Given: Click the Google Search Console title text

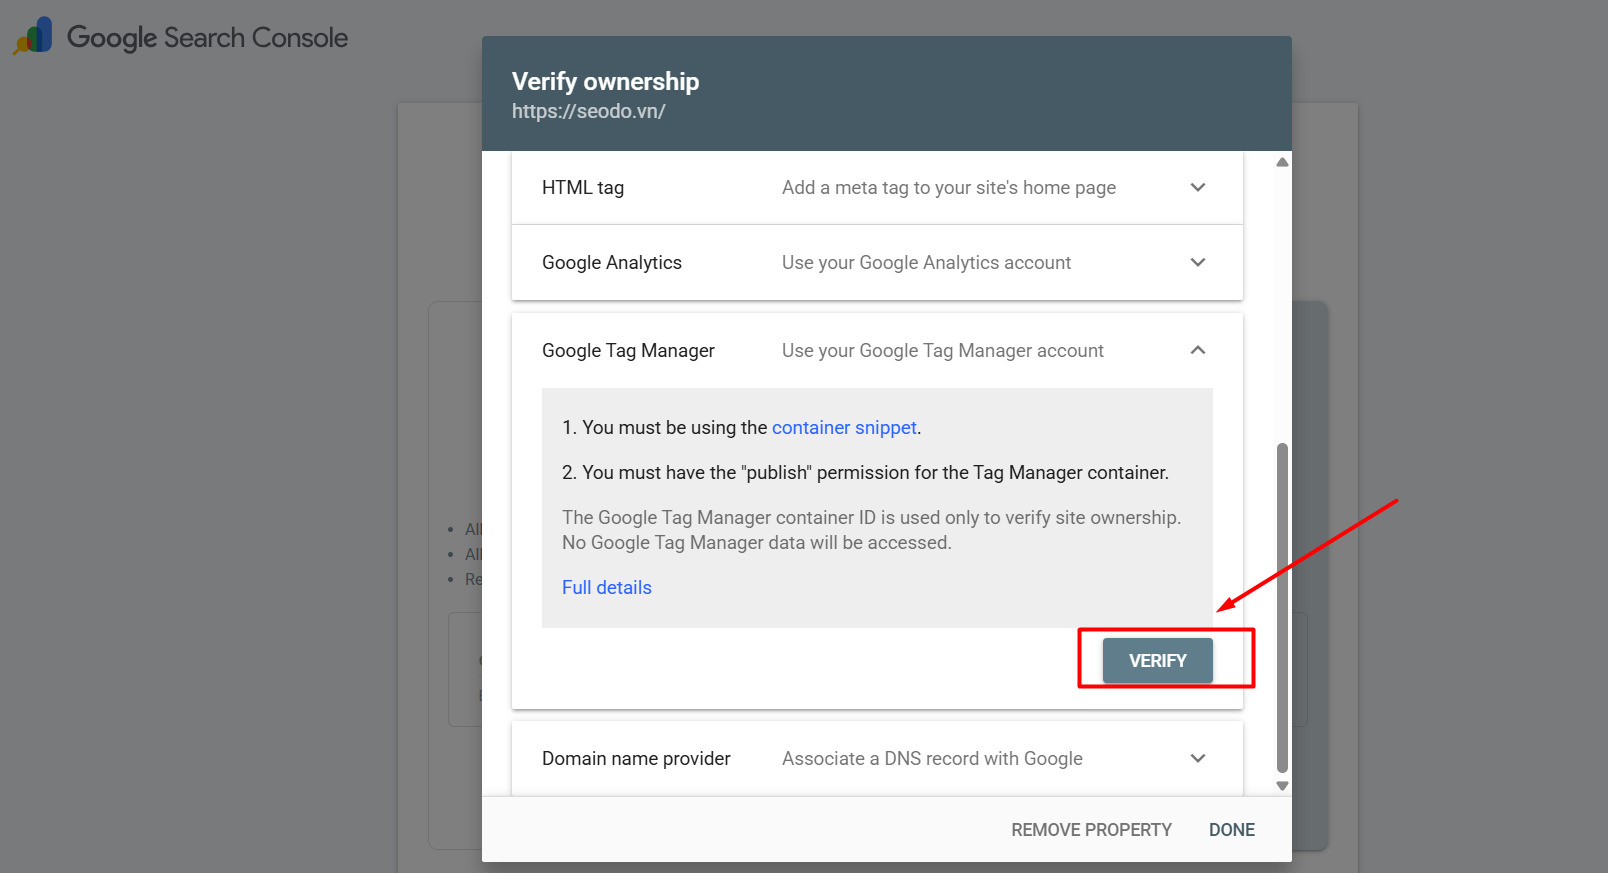Looking at the screenshot, I should click(207, 38).
